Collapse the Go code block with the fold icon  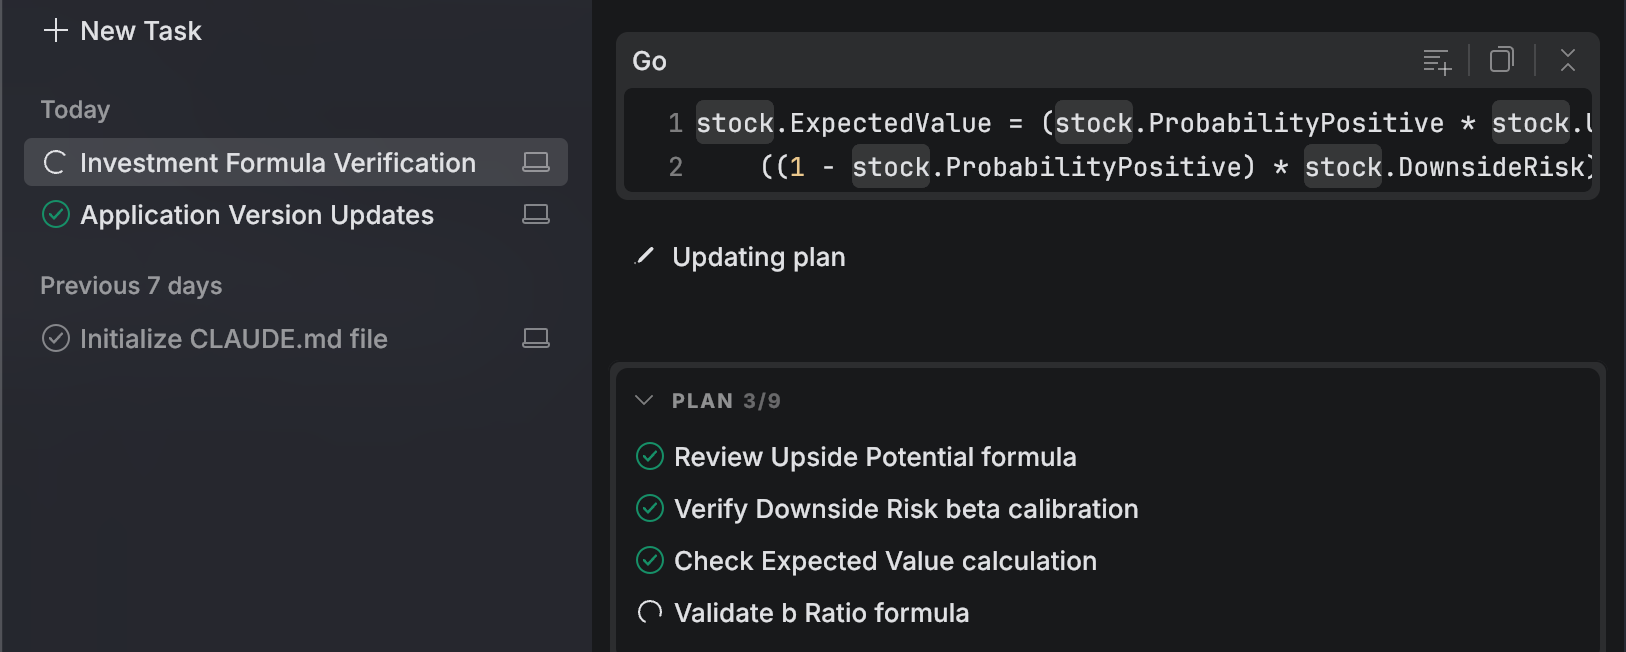(x=1567, y=60)
